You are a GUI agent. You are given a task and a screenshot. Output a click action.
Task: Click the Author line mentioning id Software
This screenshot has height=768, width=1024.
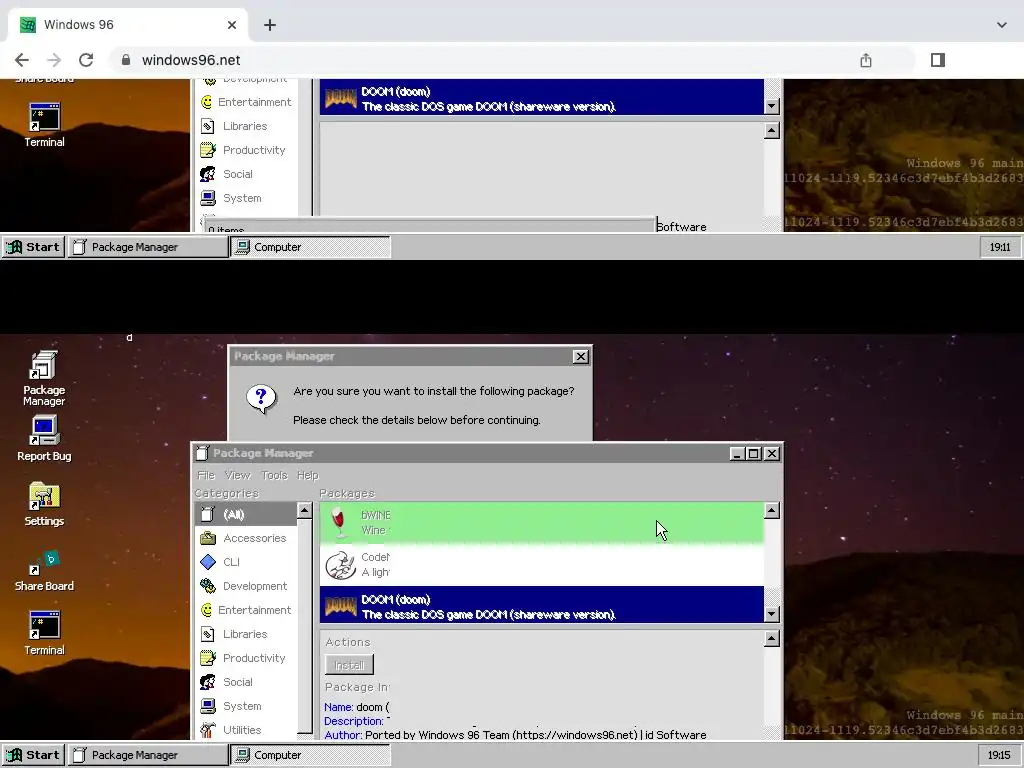(515, 735)
